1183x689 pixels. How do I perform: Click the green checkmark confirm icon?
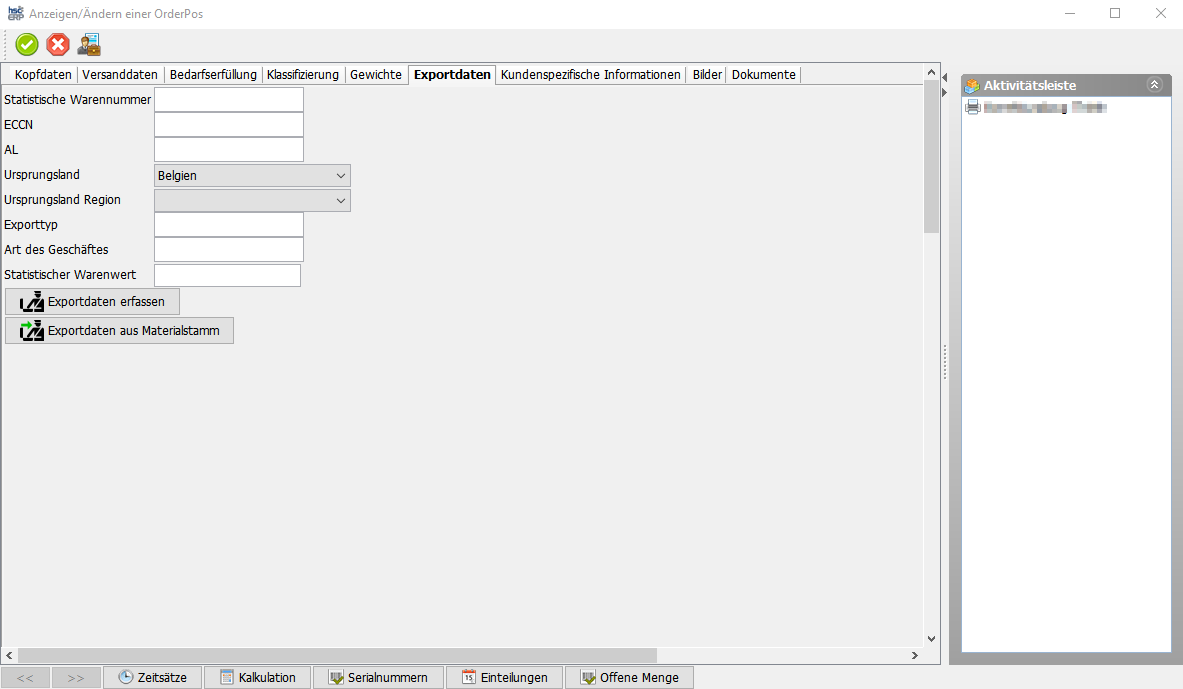[27, 45]
